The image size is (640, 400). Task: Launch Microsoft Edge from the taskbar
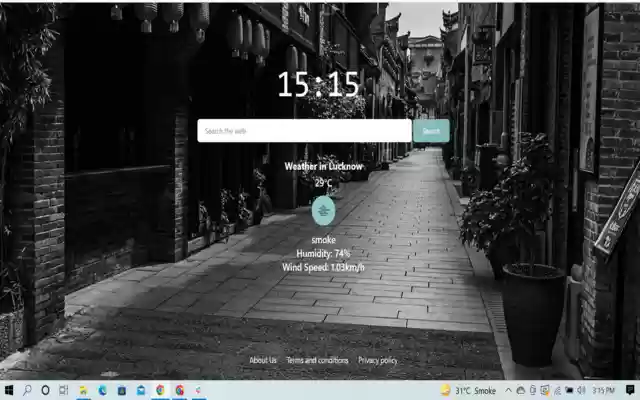pyautogui.click(x=102, y=390)
